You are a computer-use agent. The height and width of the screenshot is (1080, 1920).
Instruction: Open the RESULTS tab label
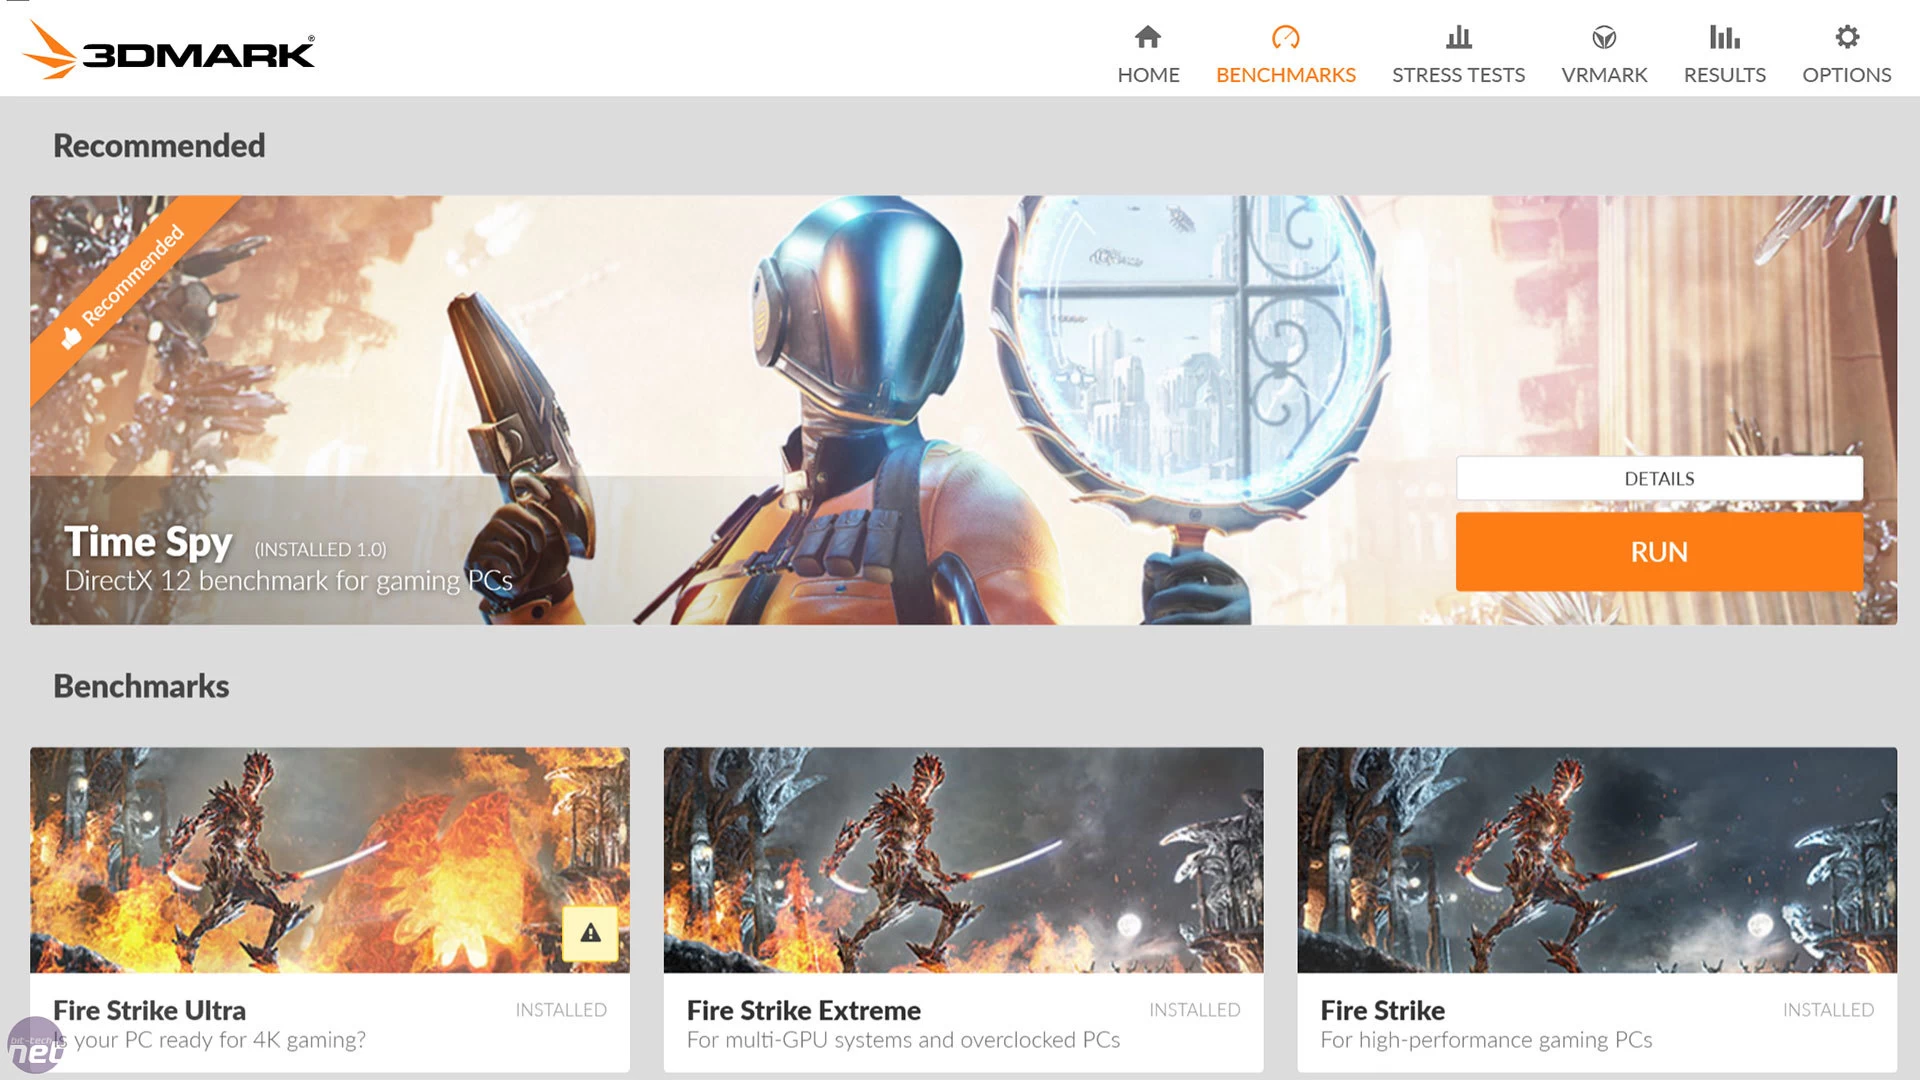pyautogui.click(x=1724, y=75)
